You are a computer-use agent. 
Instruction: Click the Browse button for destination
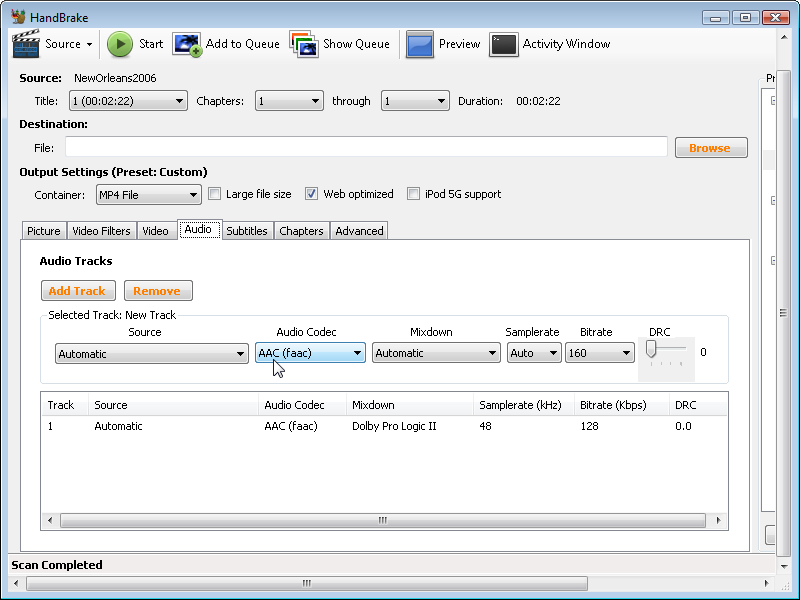711,147
